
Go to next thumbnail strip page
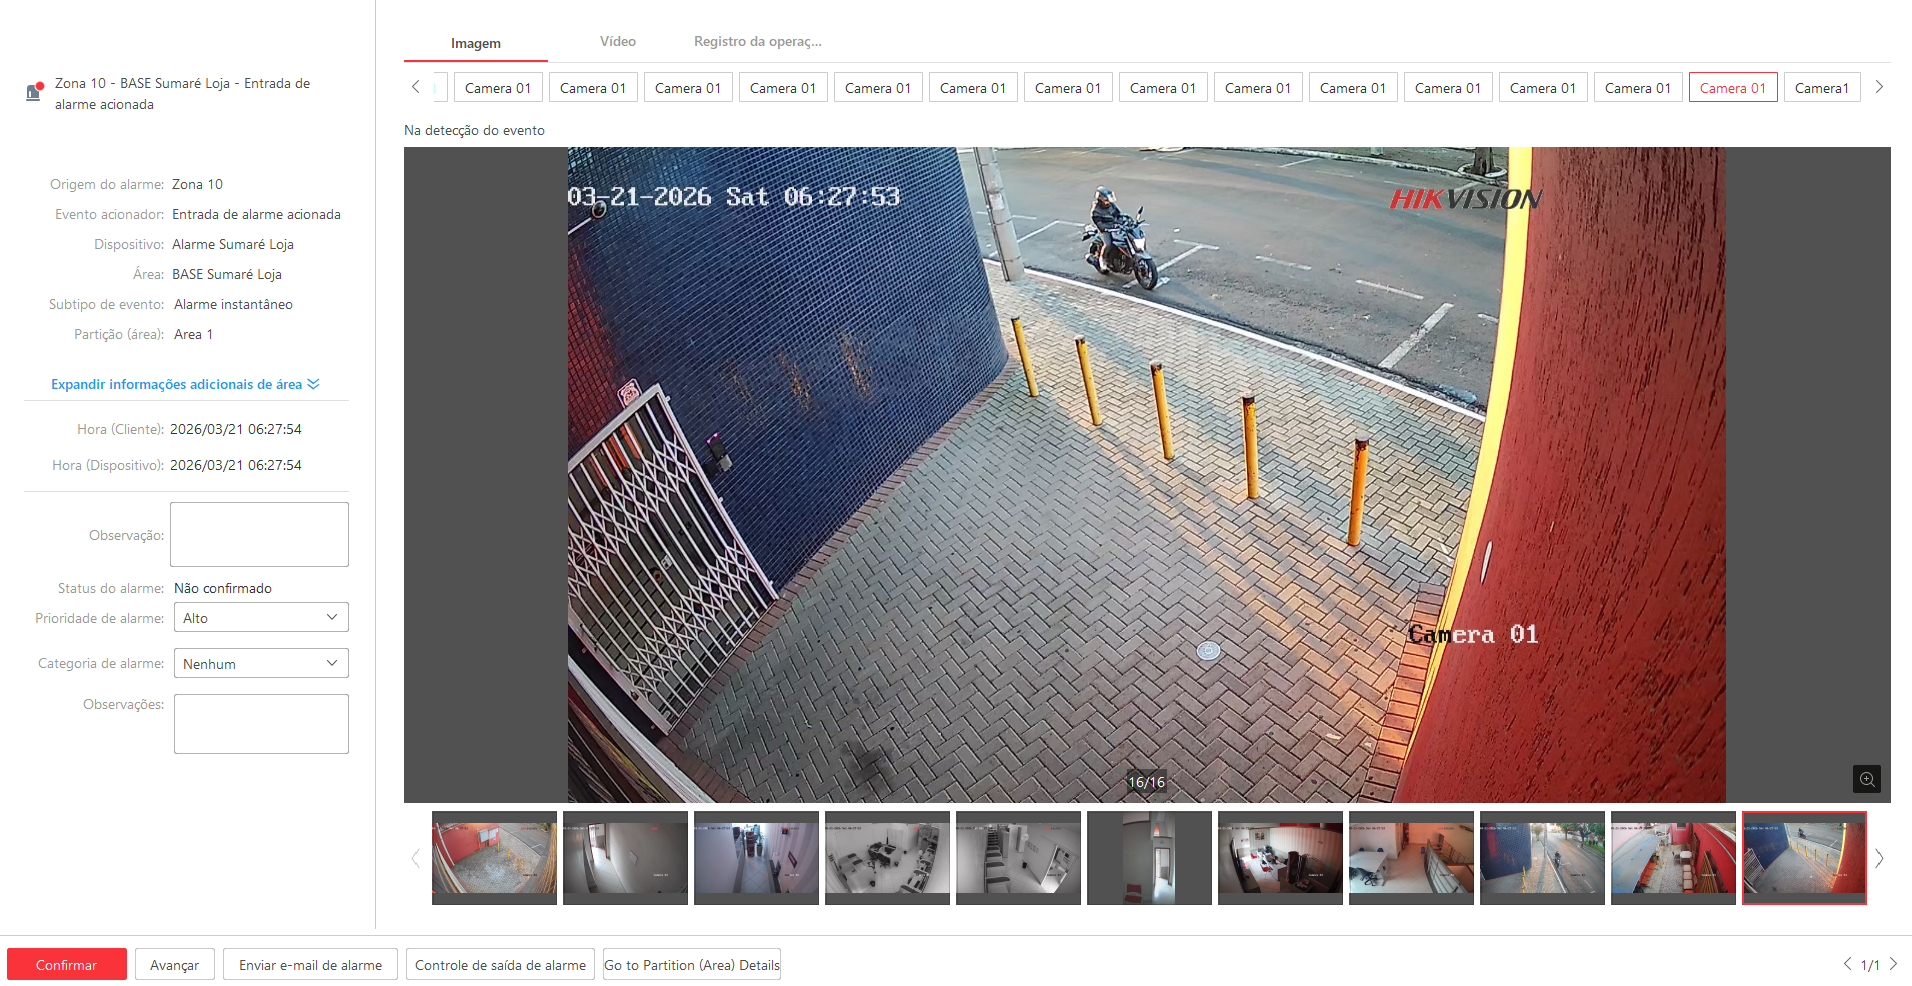point(1879,859)
